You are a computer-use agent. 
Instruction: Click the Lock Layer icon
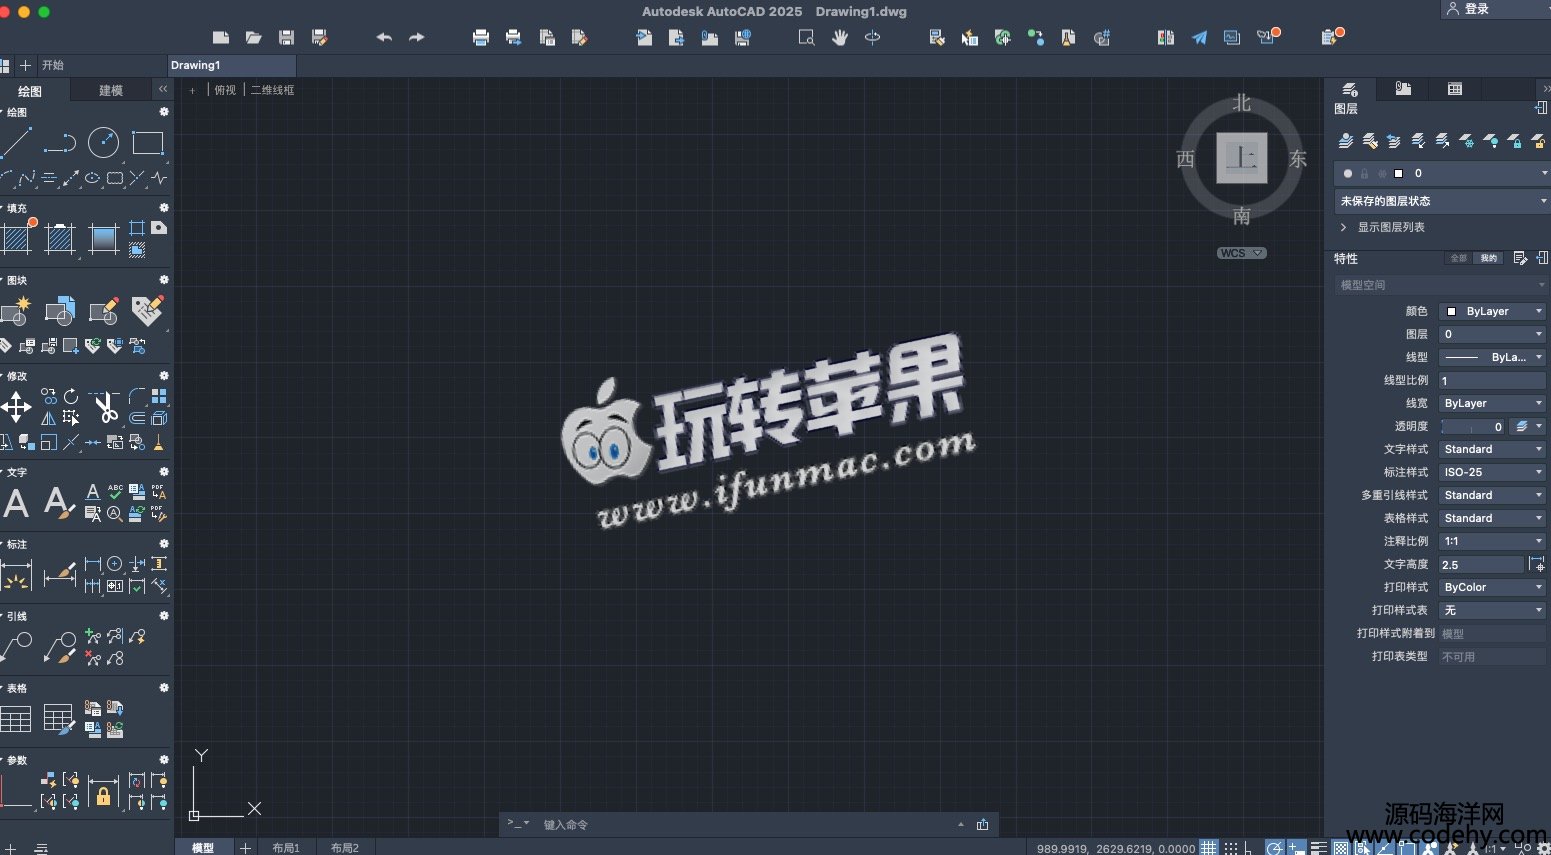1515,141
